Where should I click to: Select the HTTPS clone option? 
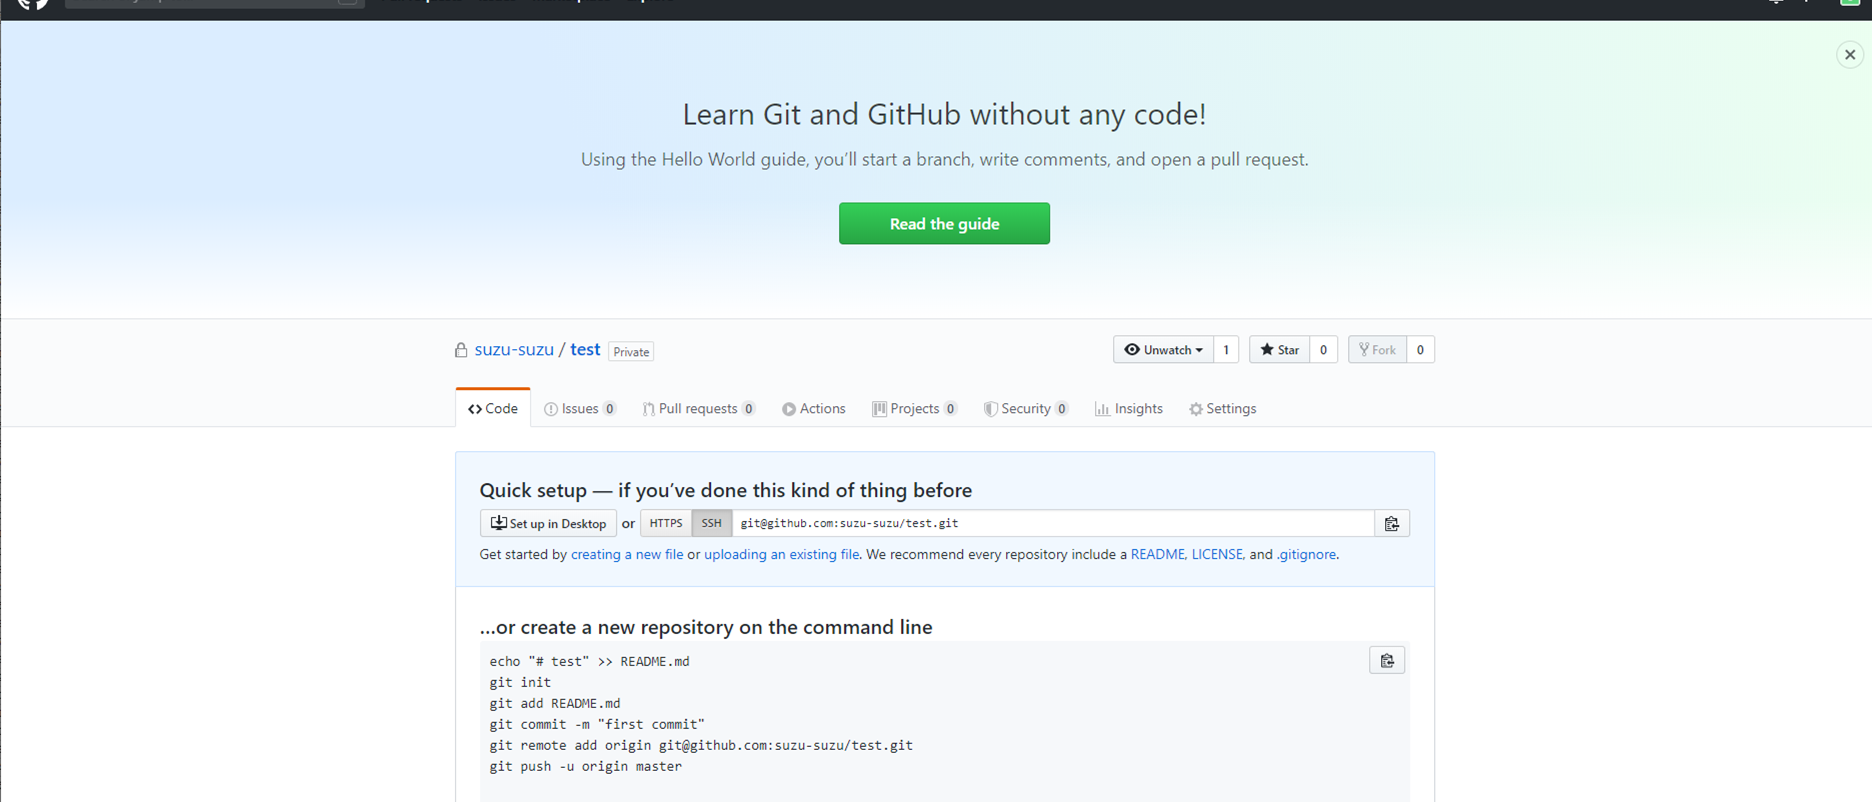click(666, 523)
